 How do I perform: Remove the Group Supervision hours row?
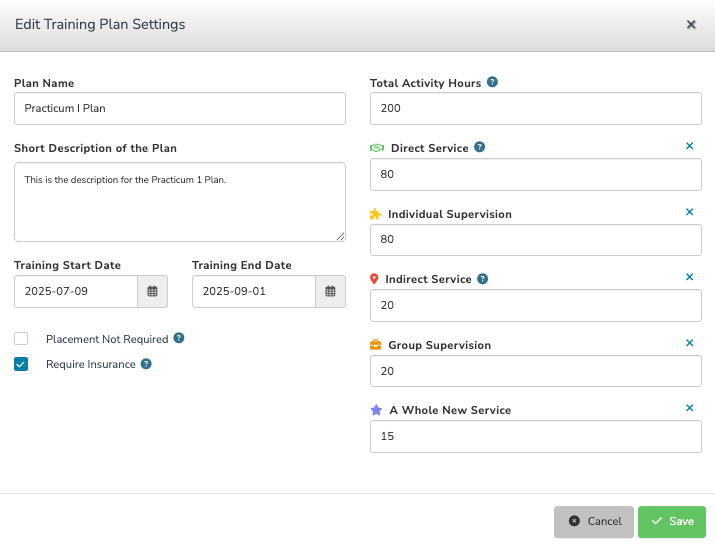click(689, 343)
